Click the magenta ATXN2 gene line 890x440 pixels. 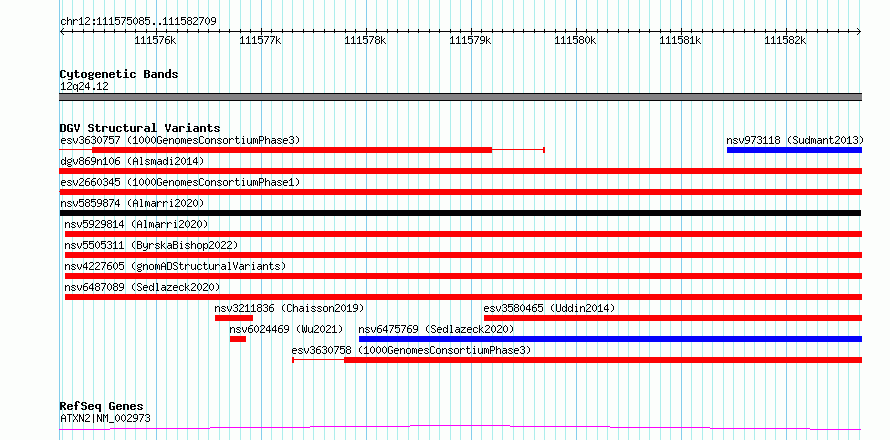click(460, 427)
